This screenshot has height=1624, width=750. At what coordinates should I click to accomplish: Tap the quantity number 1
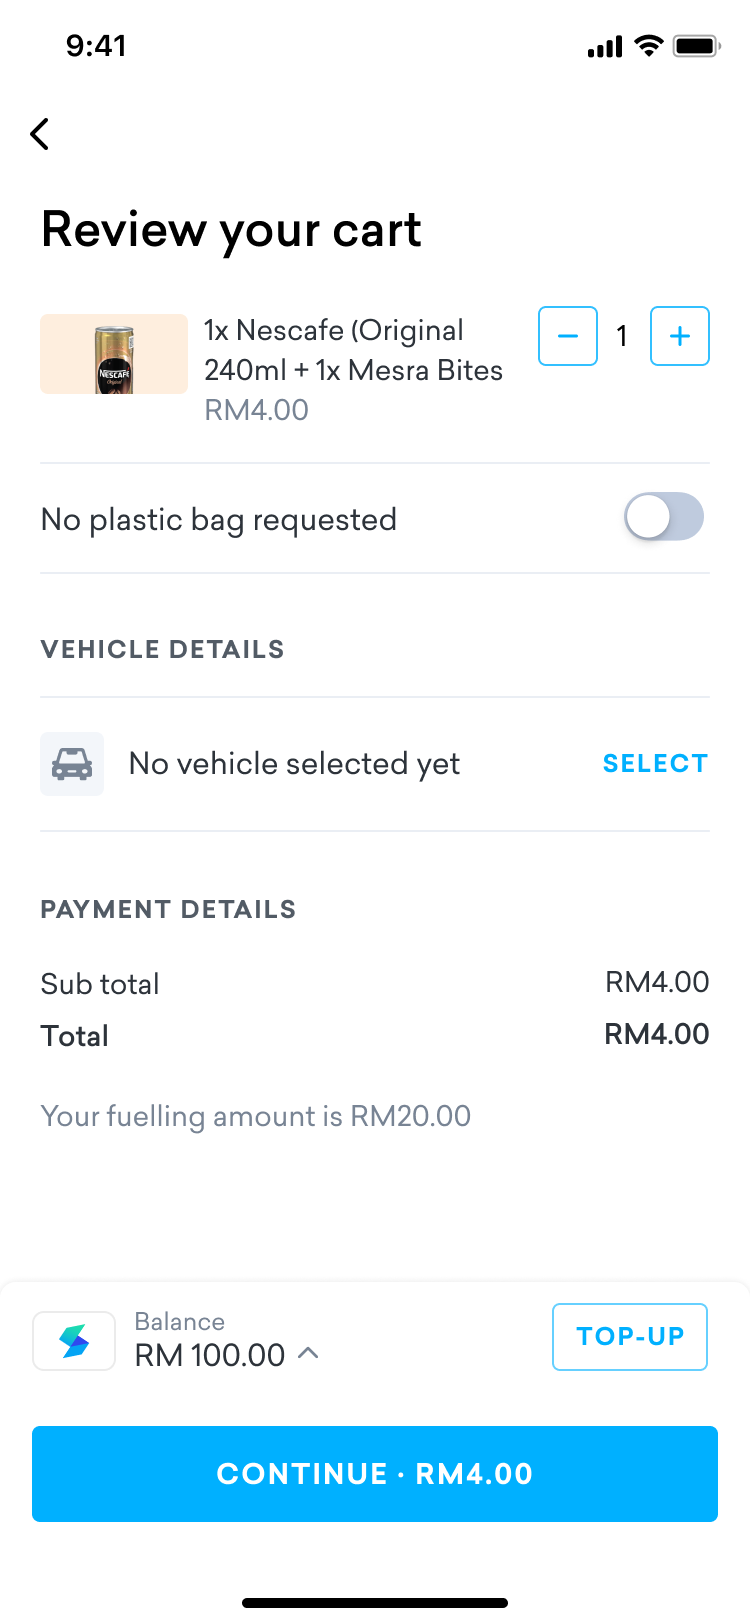tap(622, 336)
